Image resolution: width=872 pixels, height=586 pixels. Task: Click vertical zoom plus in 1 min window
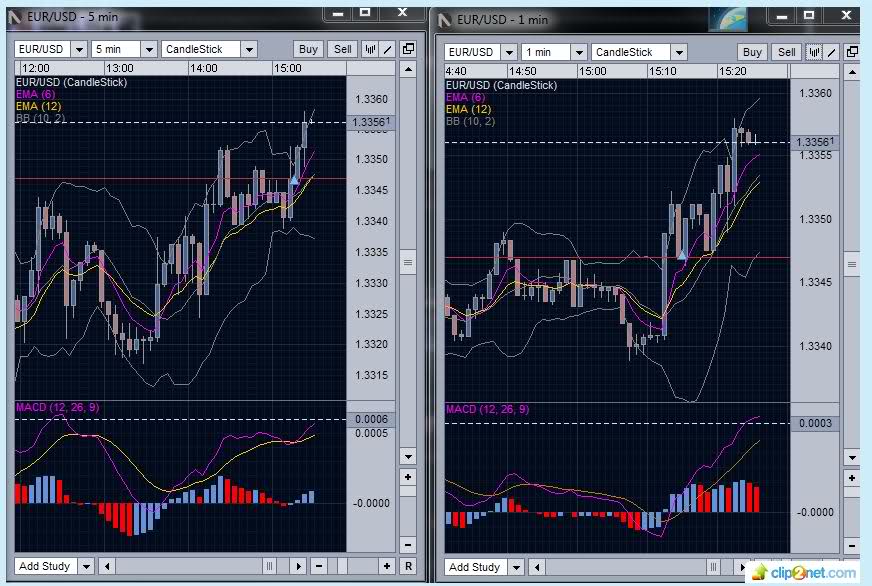tap(852, 478)
